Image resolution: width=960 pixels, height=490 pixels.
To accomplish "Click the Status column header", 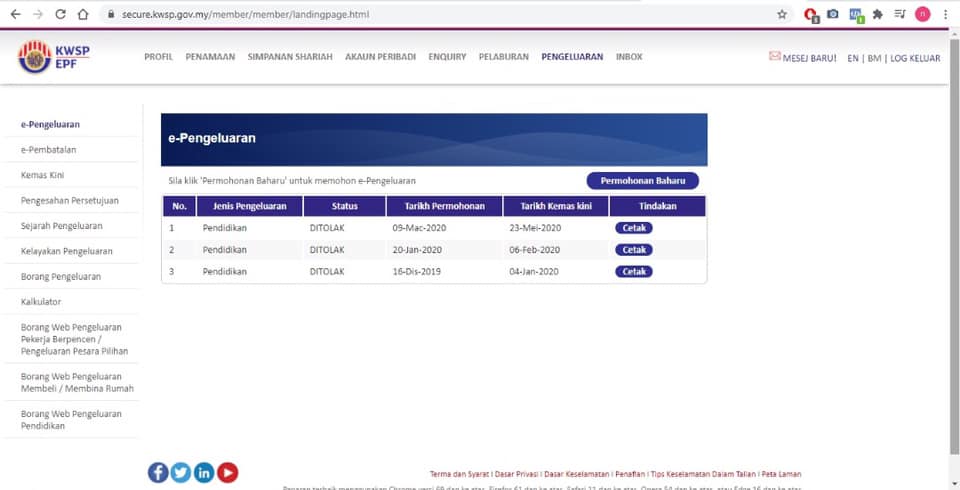I will point(345,206).
